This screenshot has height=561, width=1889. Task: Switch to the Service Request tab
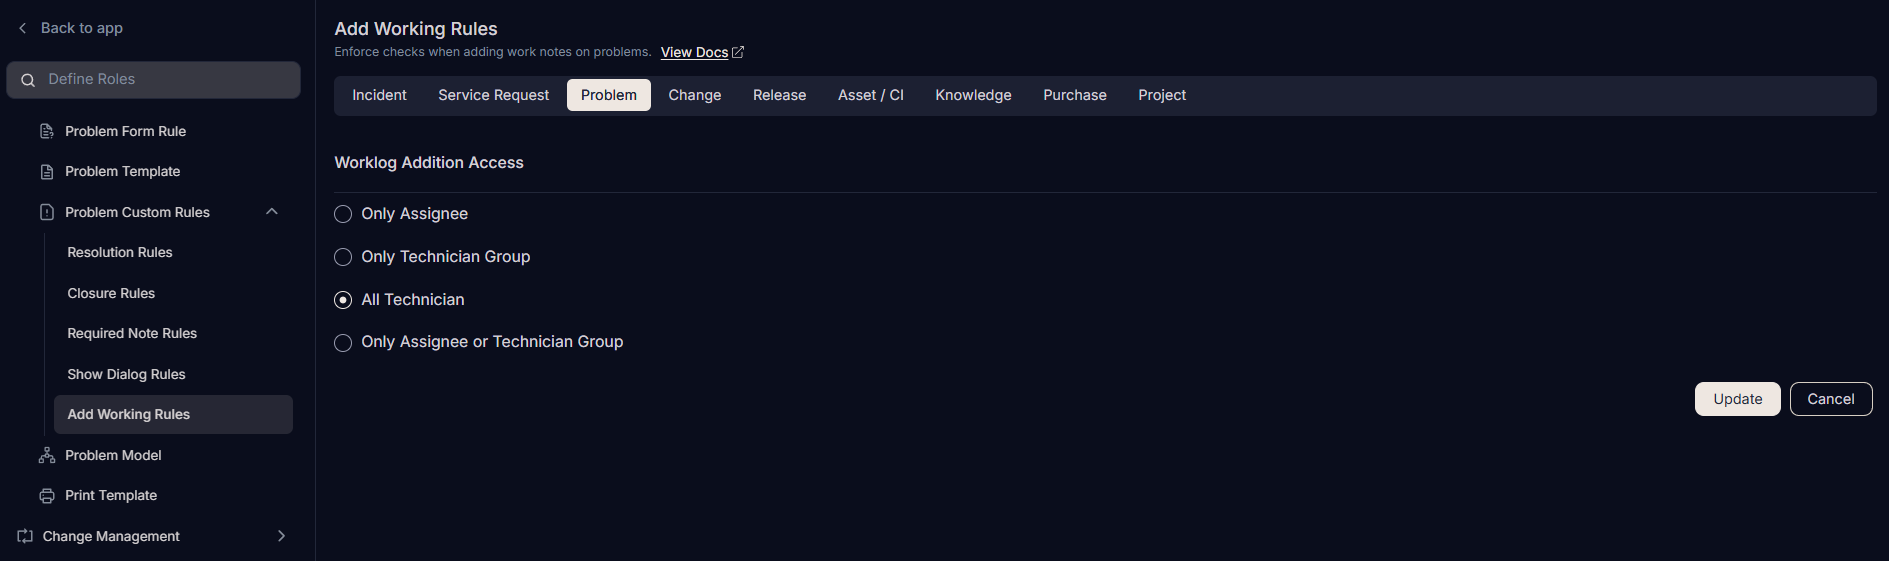pyautogui.click(x=494, y=95)
